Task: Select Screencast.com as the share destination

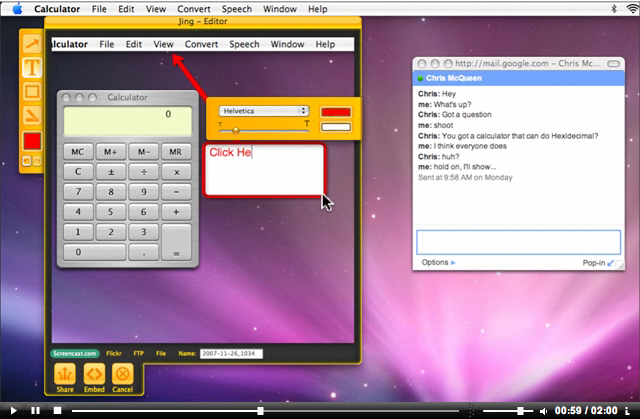Action: 72,353
